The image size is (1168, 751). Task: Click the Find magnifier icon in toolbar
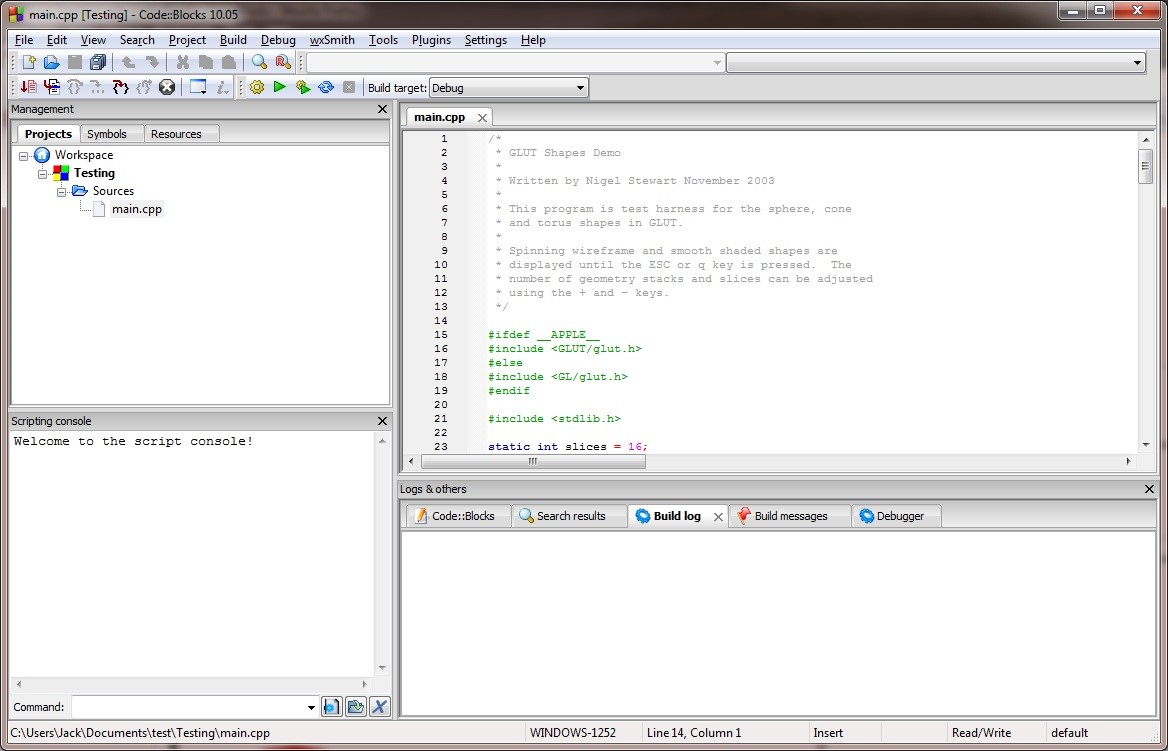click(260, 63)
